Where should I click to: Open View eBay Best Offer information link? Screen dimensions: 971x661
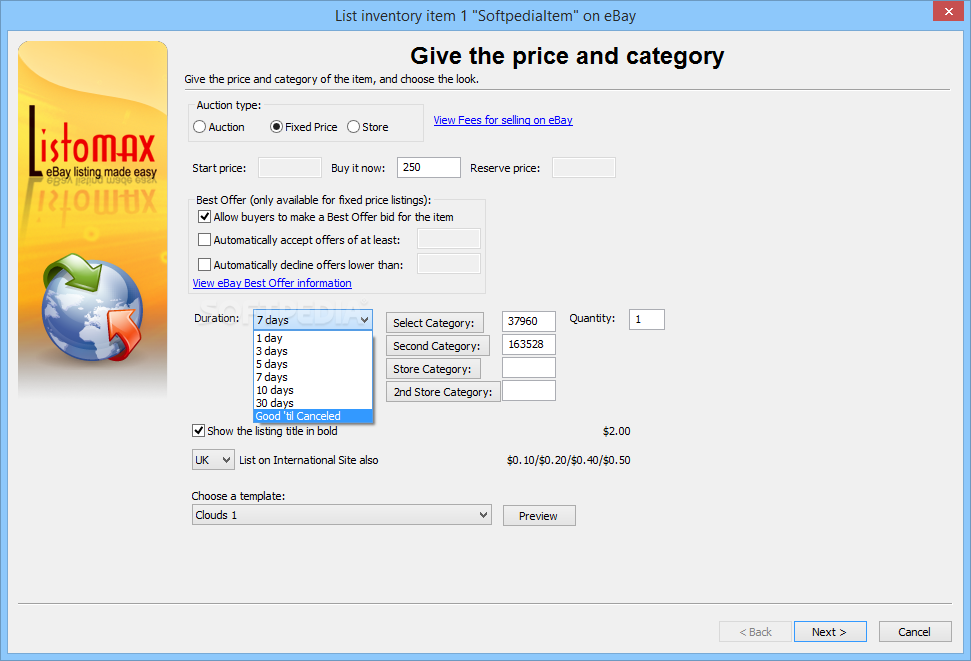(272, 283)
